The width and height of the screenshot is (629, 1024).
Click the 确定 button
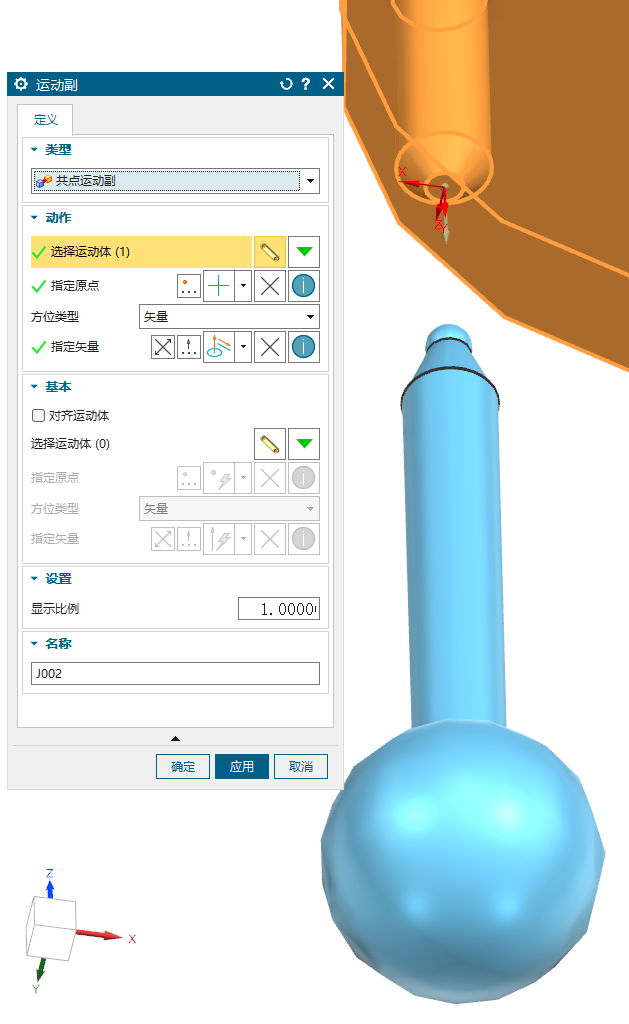coord(183,767)
